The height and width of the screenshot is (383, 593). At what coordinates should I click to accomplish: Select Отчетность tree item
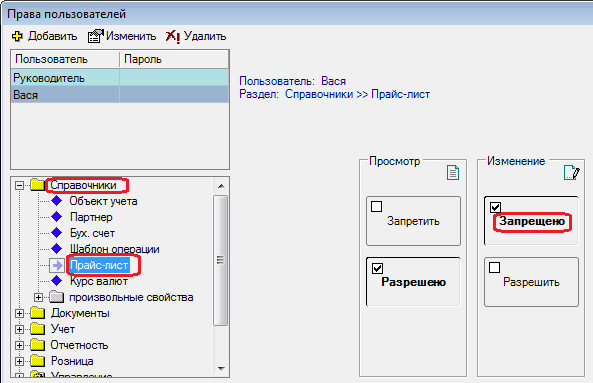click(x=79, y=345)
